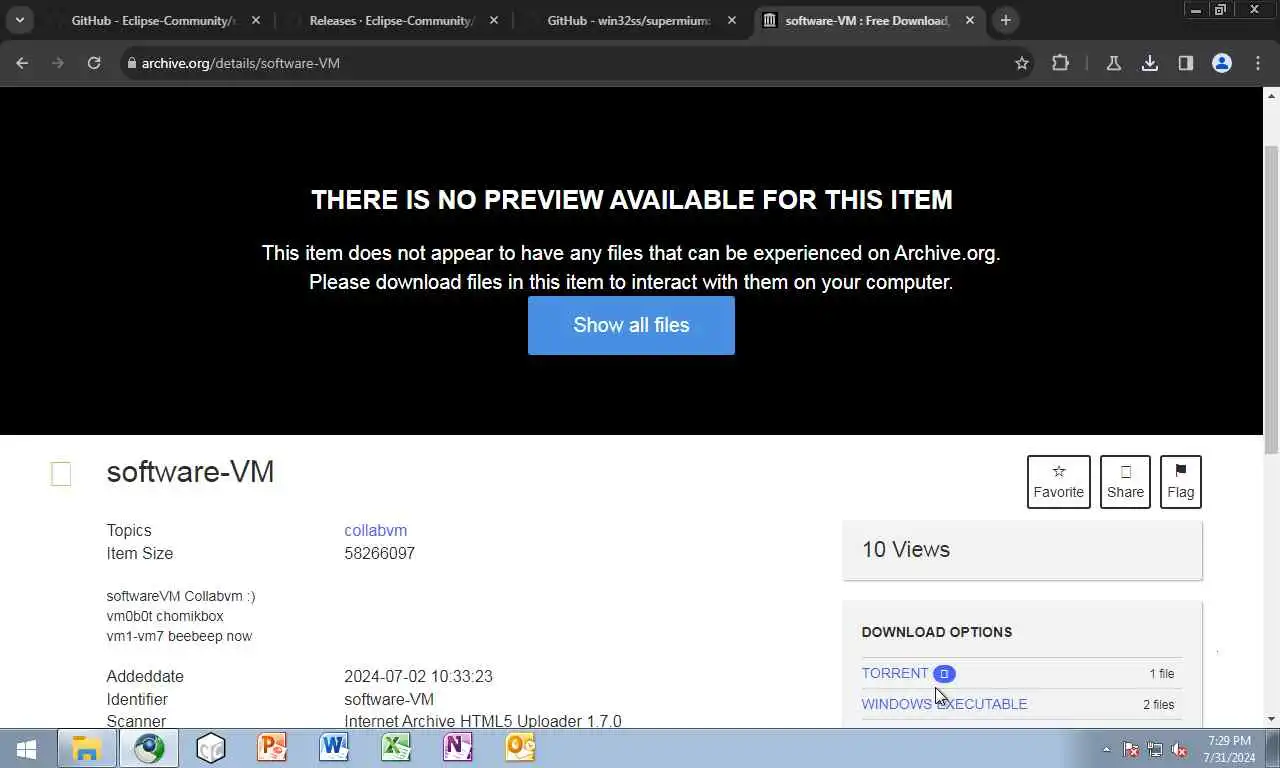Click the page vertical scrollbar thumb
The height and width of the screenshot is (768, 1280).
point(1271,298)
